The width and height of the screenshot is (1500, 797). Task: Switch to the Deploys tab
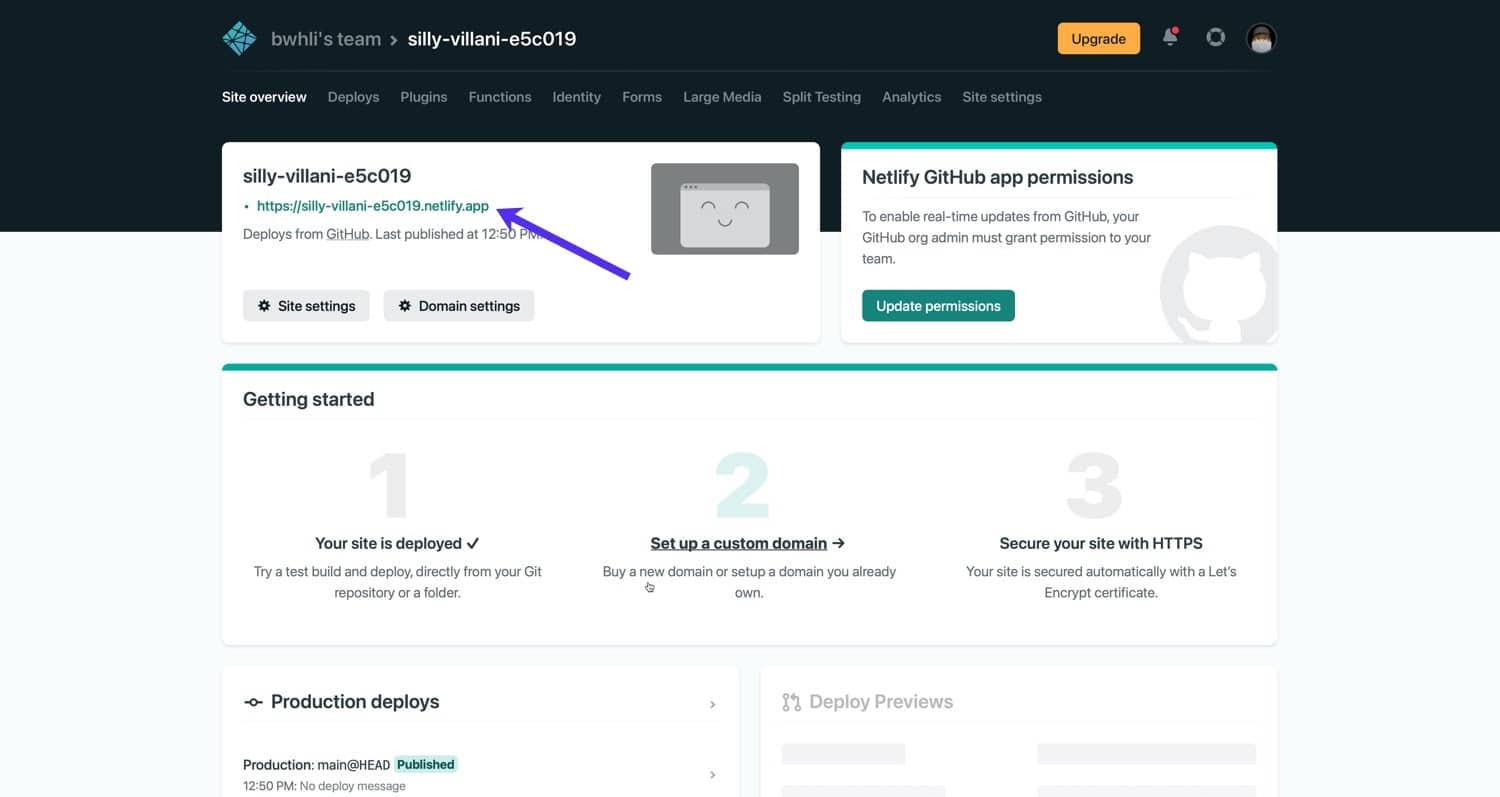352,97
